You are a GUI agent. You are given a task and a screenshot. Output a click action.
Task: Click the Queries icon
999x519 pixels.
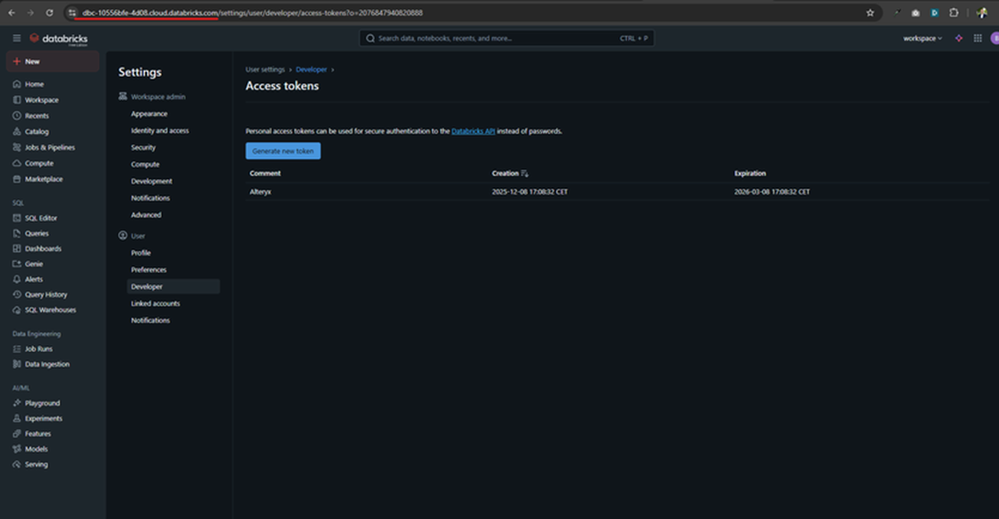(17, 233)
